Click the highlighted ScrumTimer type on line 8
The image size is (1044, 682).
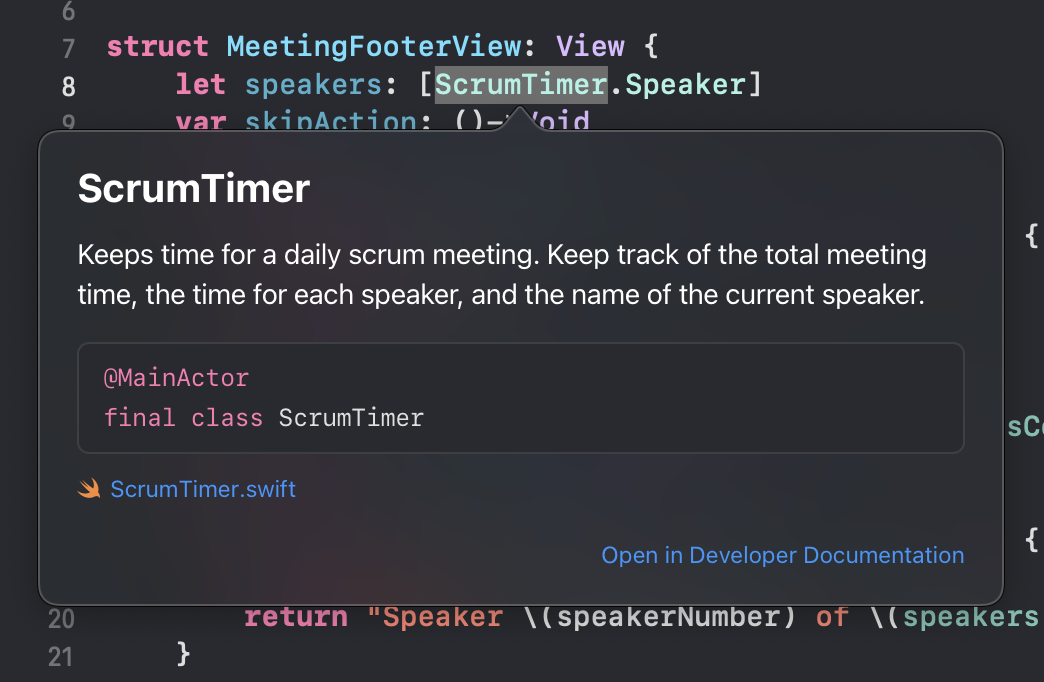(521, 84)
